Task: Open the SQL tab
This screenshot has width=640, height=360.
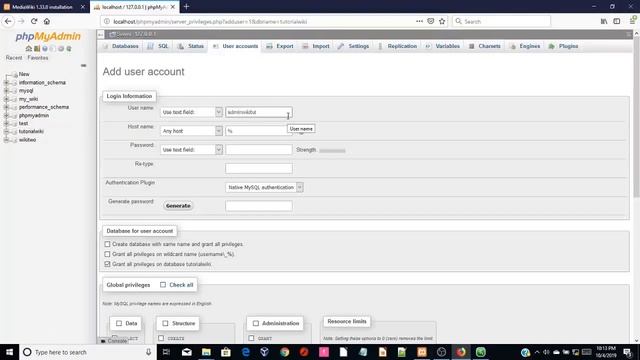Action: point(158,46)
